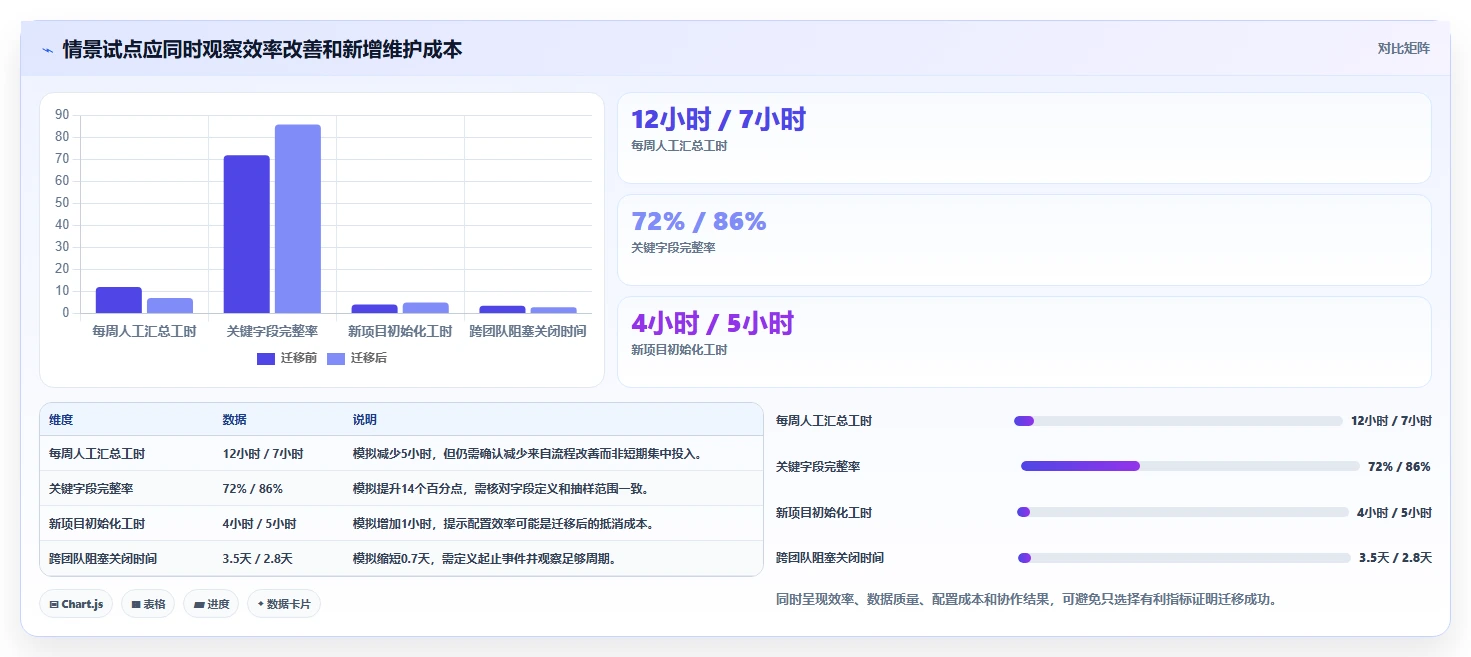Click the 新项目初始化工时 progress bar
1471x657 pixels.
pos(1183,512)
